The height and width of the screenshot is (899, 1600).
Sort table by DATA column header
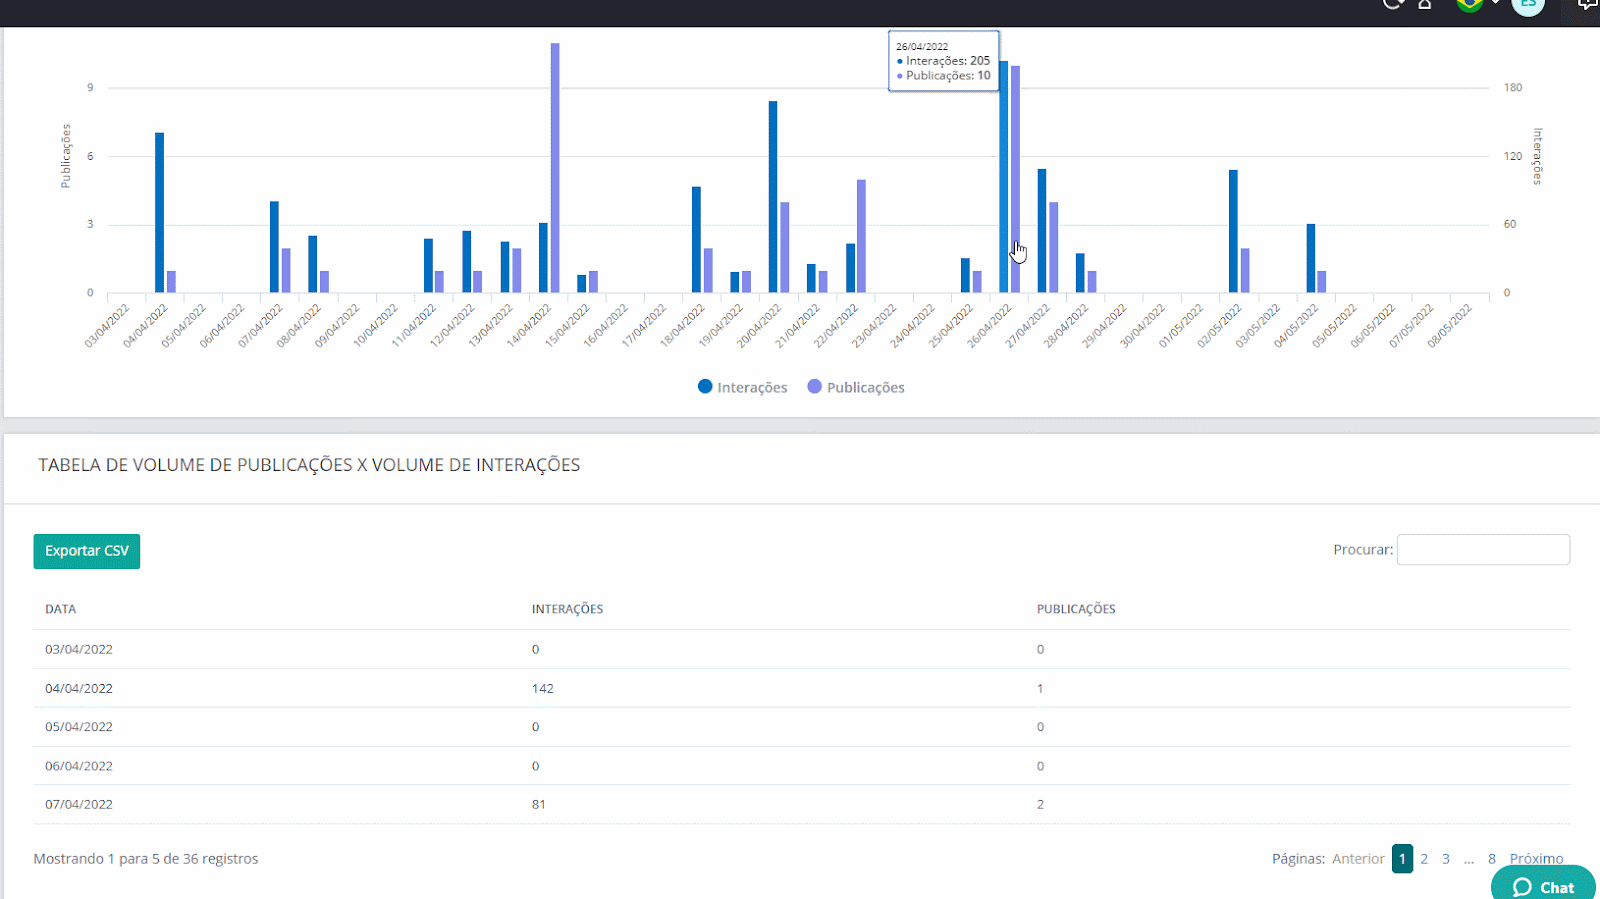point(61,609)
